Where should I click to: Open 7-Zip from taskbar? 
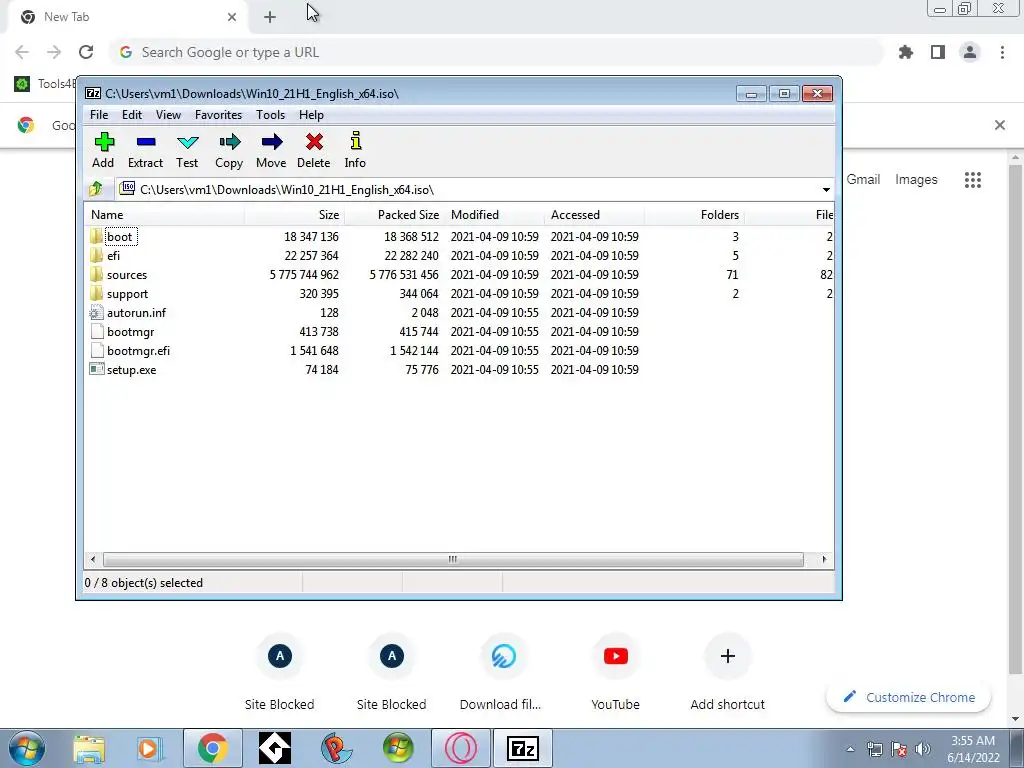point(523,748)
